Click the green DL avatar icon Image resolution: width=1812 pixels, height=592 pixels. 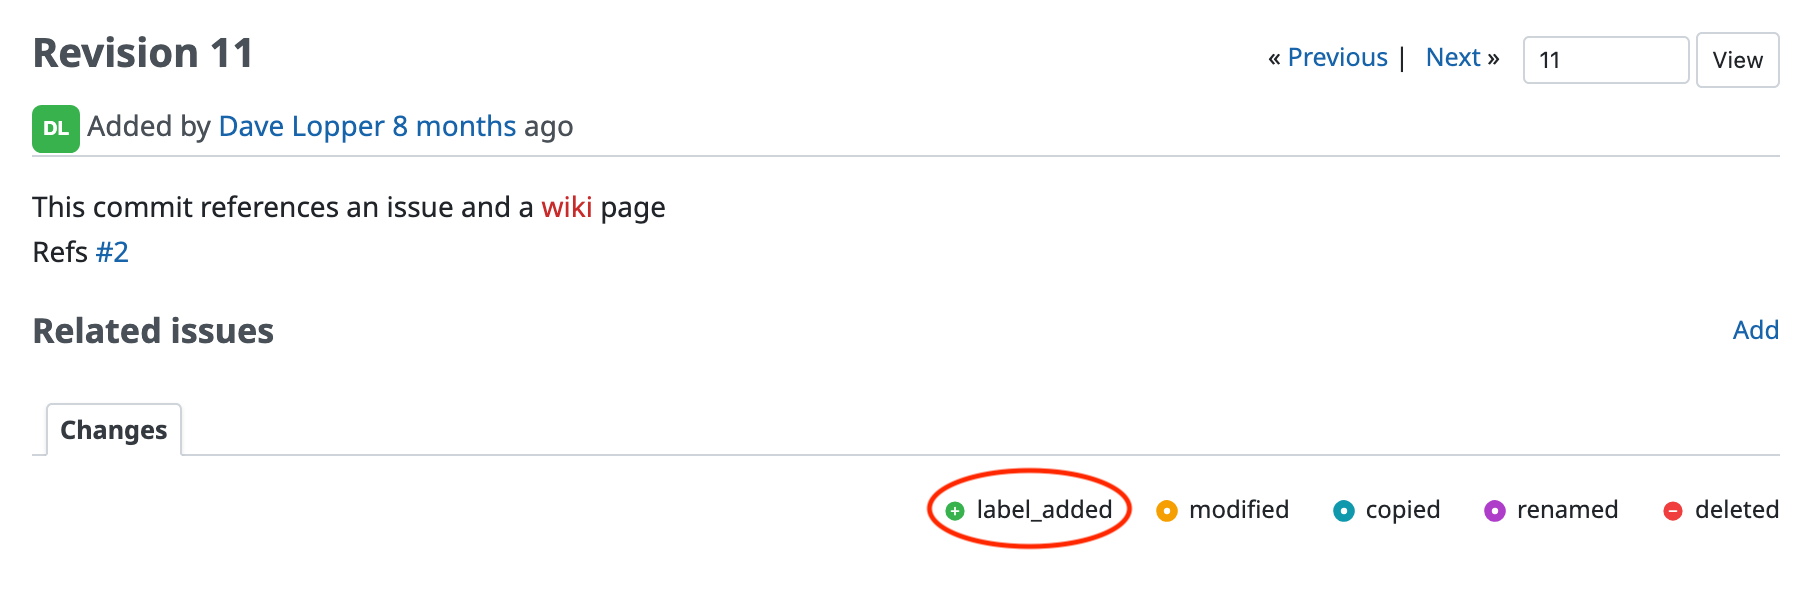(56, 128)
